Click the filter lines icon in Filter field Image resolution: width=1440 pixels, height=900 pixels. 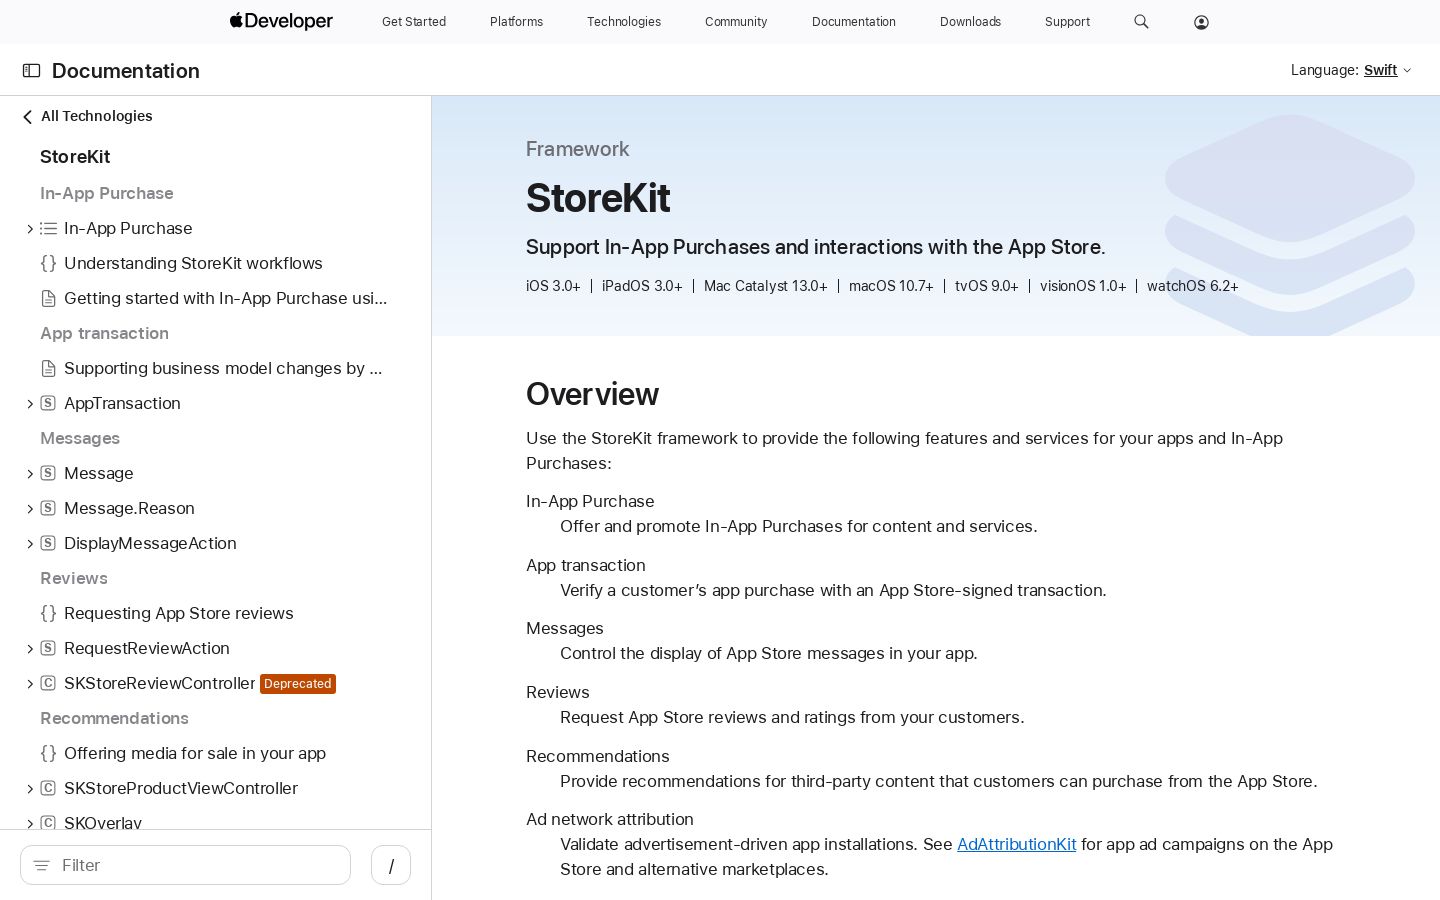click(42, 866)
